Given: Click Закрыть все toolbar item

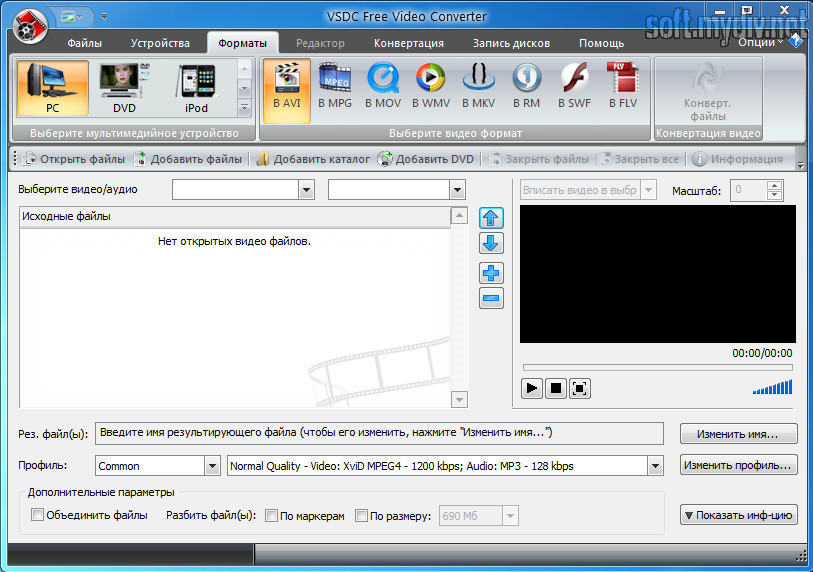Looking at the screenshot, I should [638, 159].
